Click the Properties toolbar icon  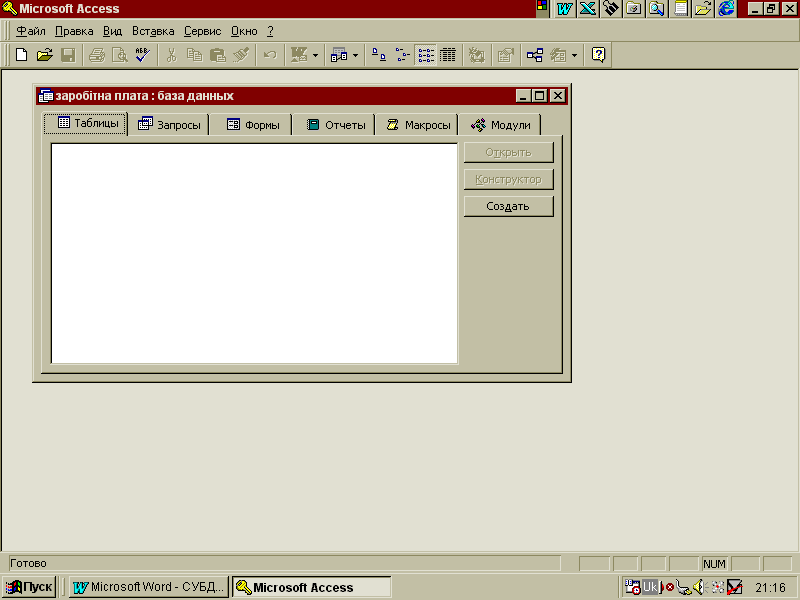point(505,55)
